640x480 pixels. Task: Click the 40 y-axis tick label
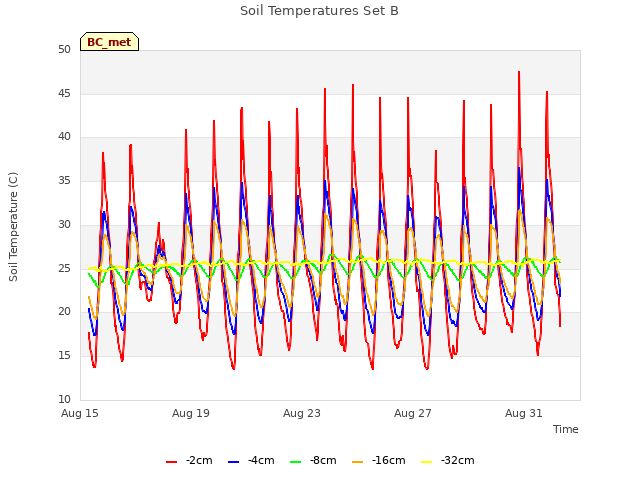click(64, 137)
